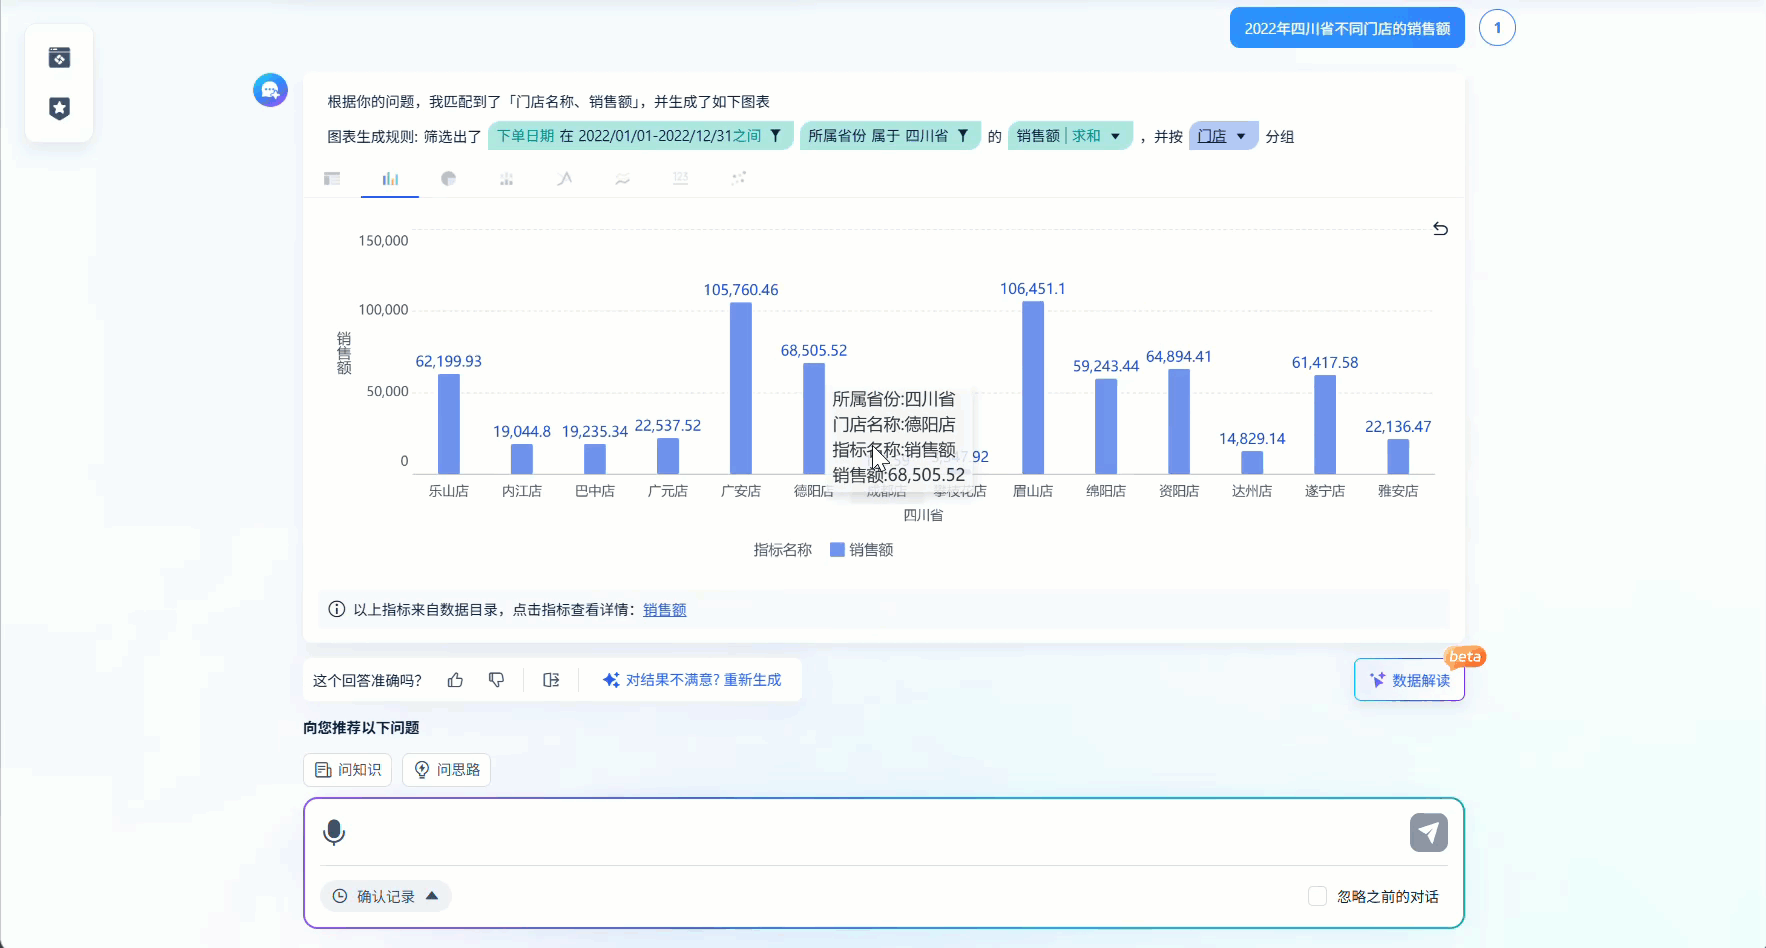Click the 广元店 axis label
Image resolution: width=1766 pixels, height=948 pixels.
pyautogui.click(x=668, y=491)
